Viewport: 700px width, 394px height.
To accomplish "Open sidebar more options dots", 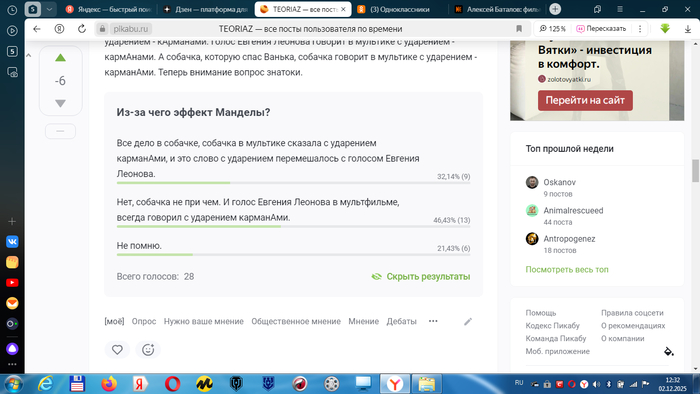I will (x=12, y=365).
